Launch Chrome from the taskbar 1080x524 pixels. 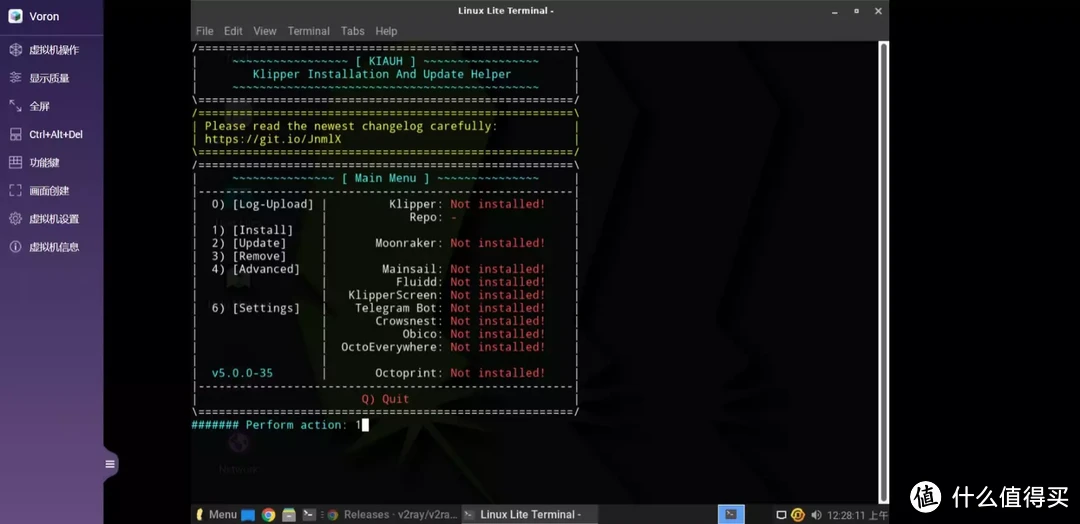(x=269, y=515)
